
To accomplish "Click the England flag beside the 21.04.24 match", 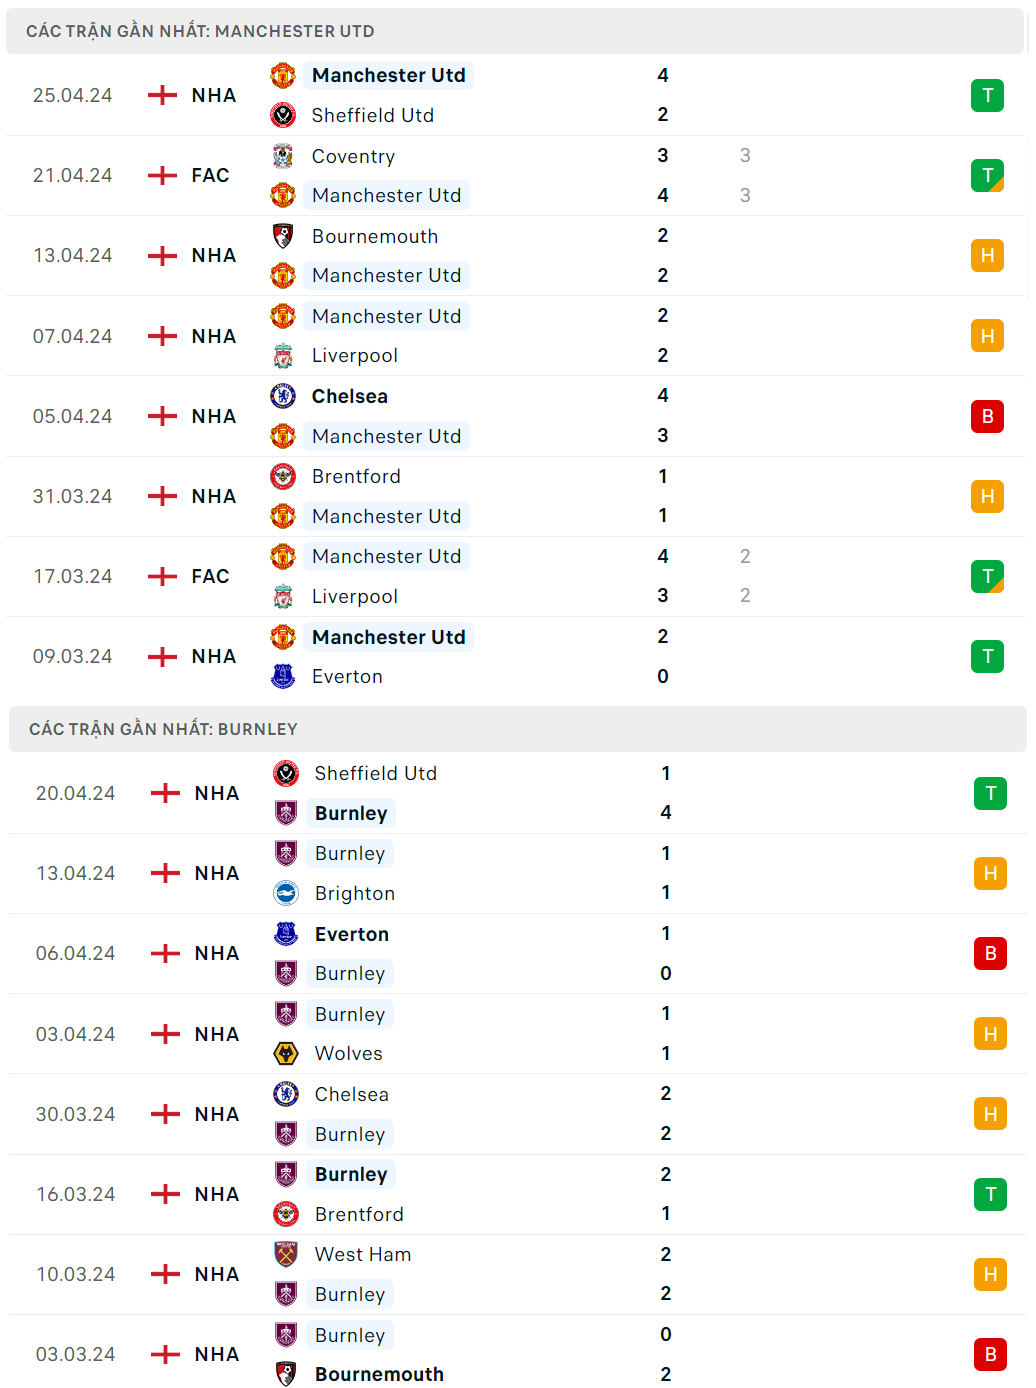I will tap(162, 176).
